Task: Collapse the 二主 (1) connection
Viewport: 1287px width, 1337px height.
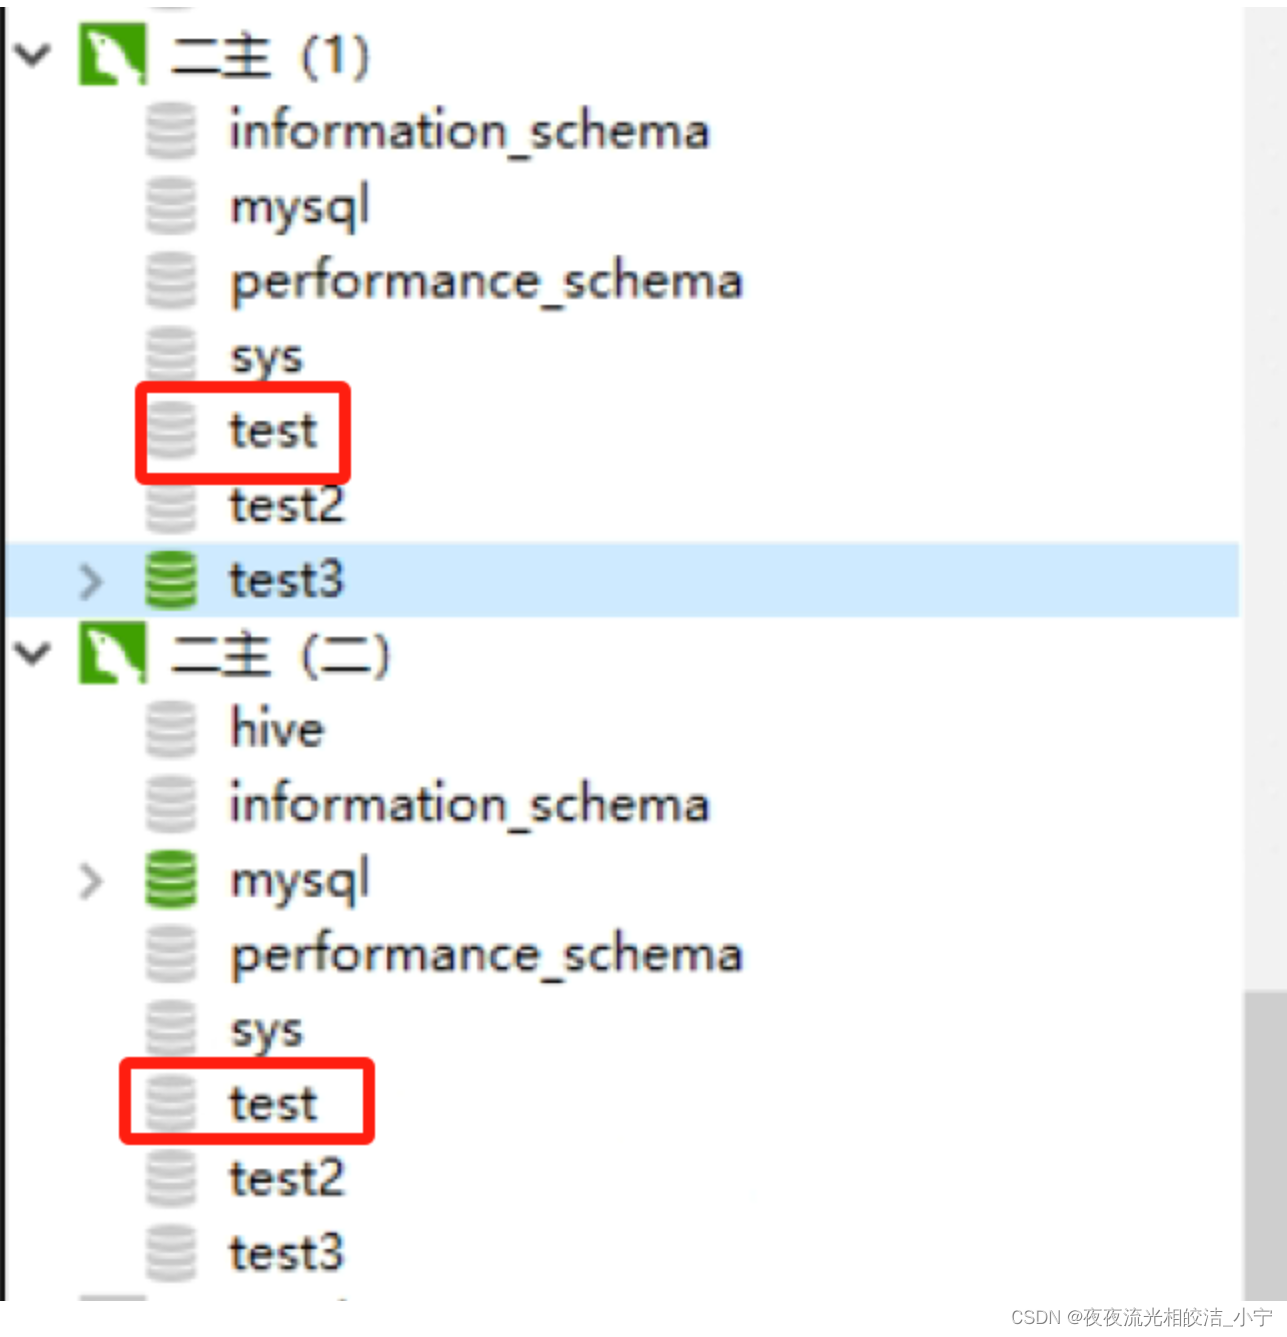Action: click(32, 55)
